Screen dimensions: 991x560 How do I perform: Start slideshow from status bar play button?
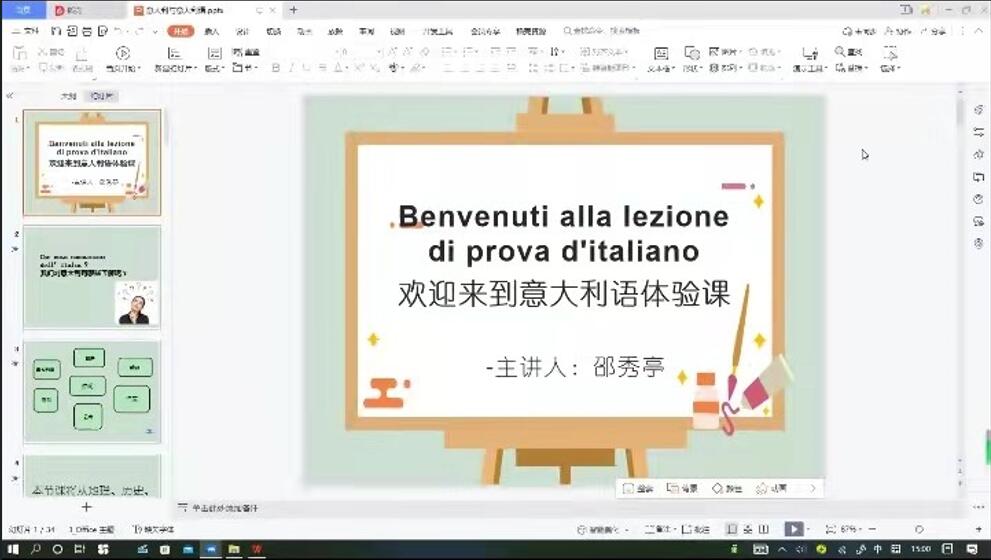(792, 529)
